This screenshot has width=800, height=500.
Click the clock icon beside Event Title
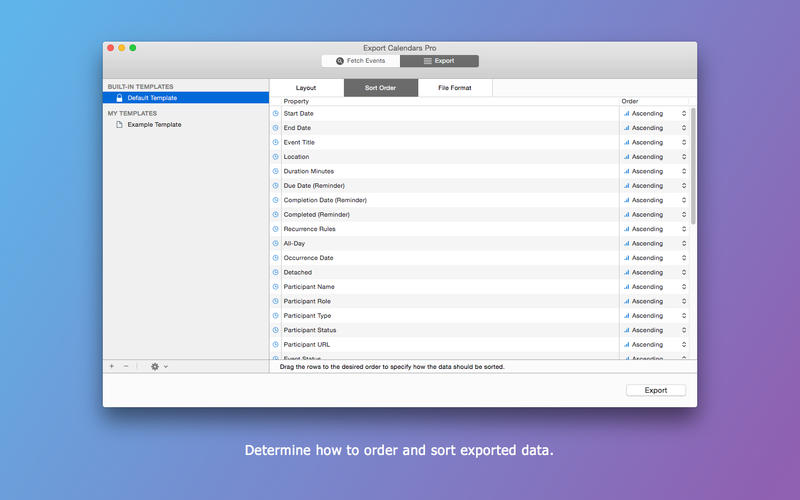pos(276,142)
